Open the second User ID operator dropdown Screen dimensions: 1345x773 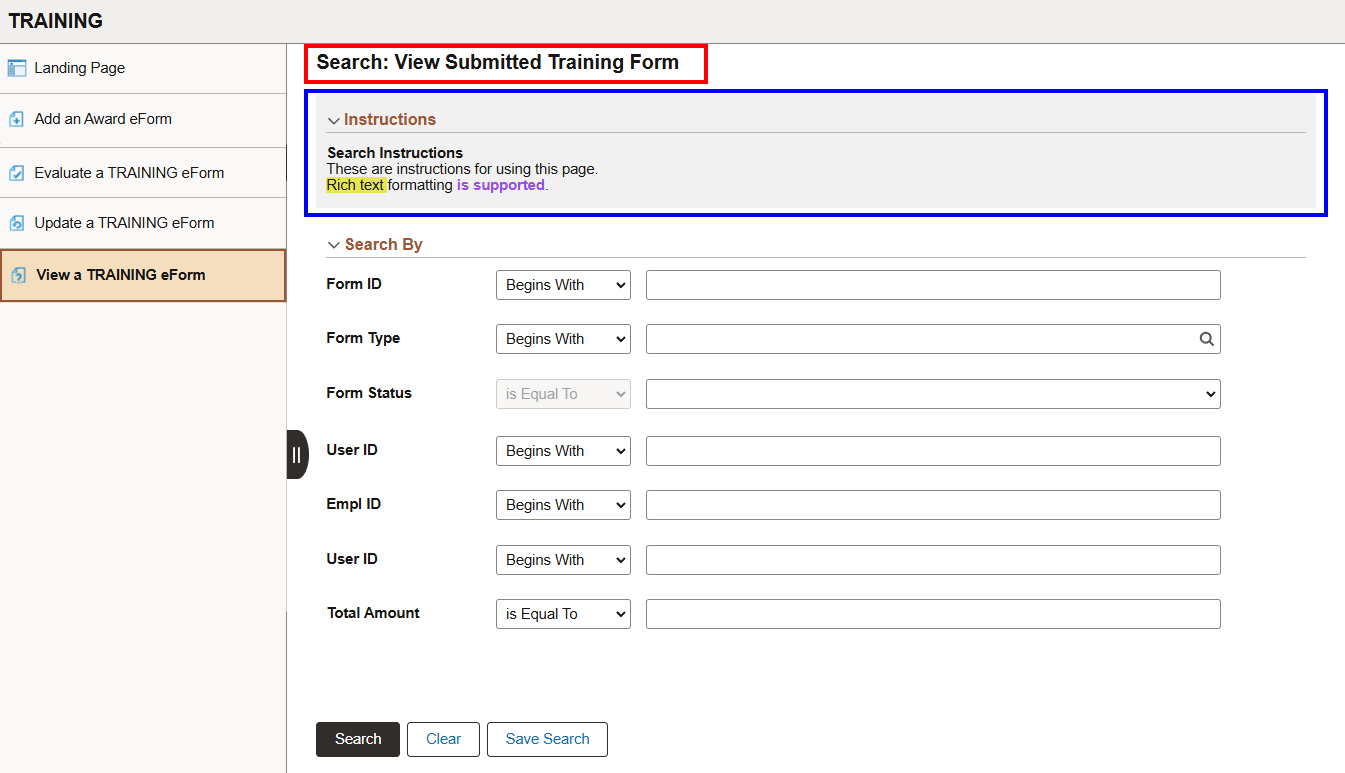(x=563, y=560)
